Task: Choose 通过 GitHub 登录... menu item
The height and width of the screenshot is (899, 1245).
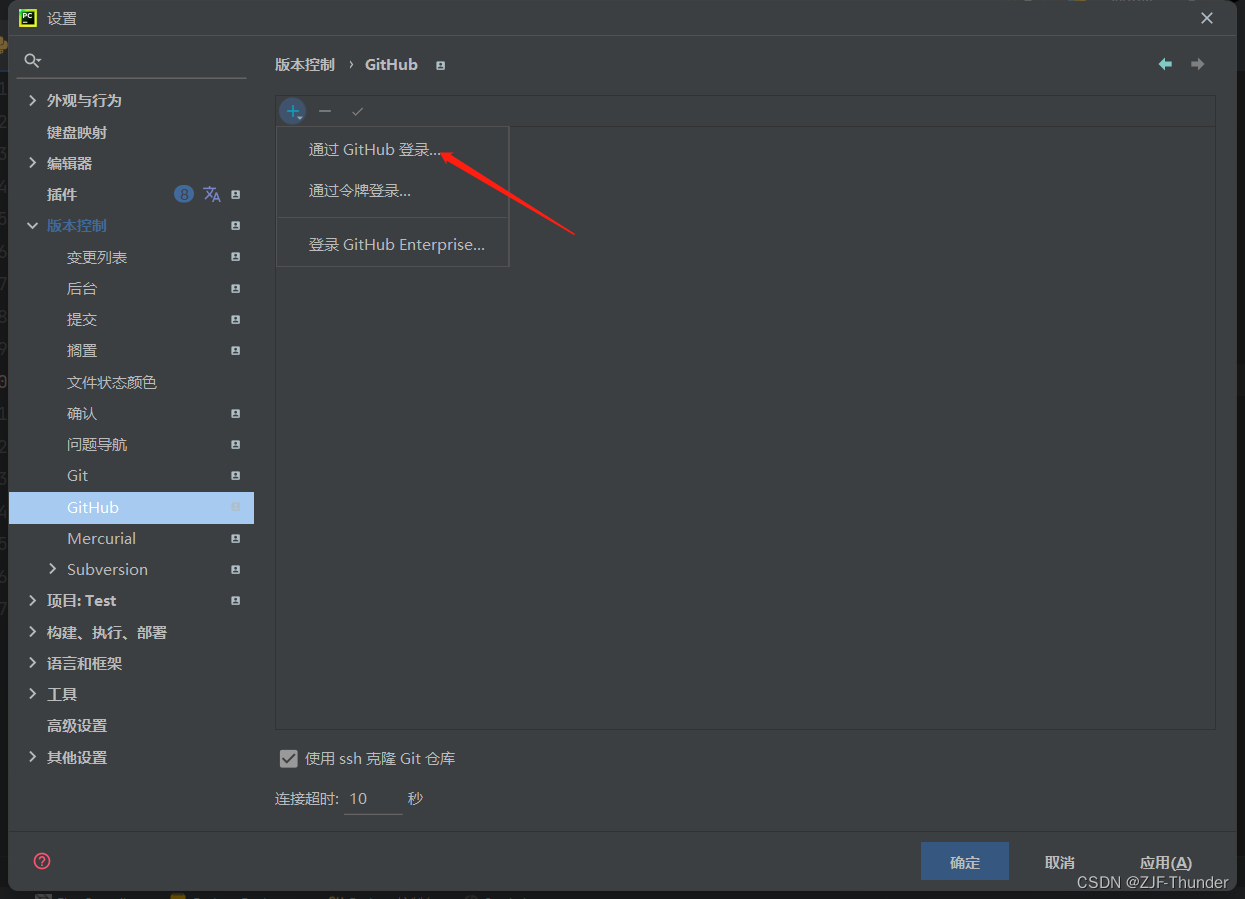Action: point(393,150)
